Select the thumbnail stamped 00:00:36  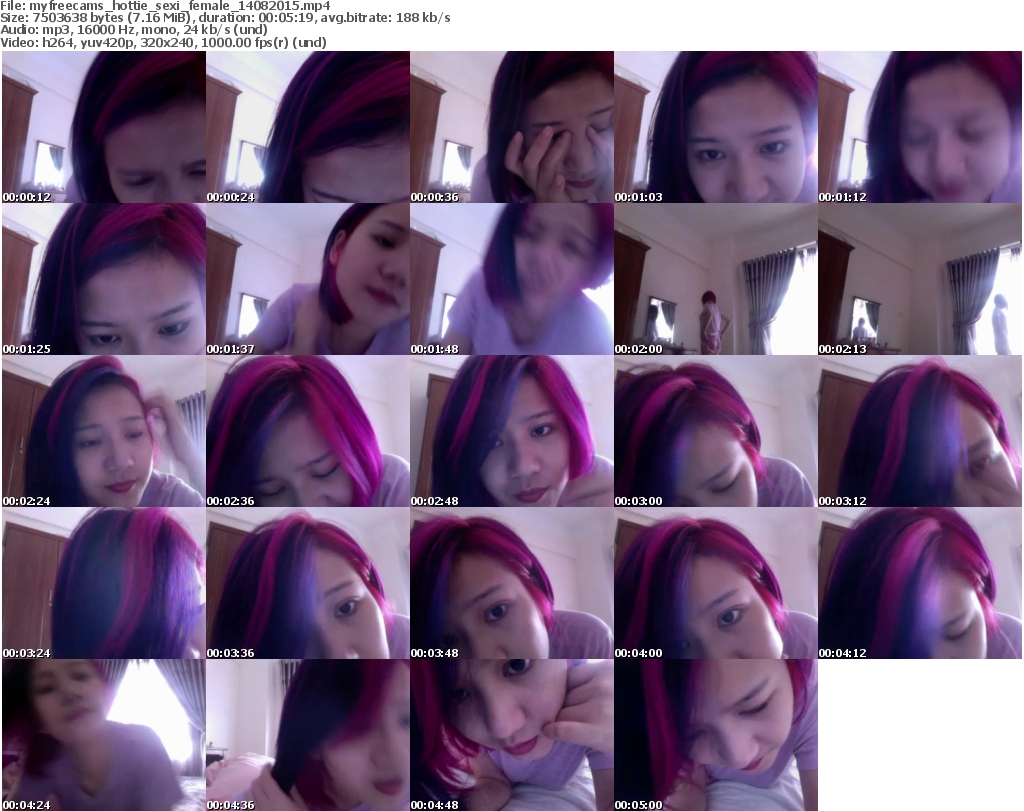[x=512, y=127]
